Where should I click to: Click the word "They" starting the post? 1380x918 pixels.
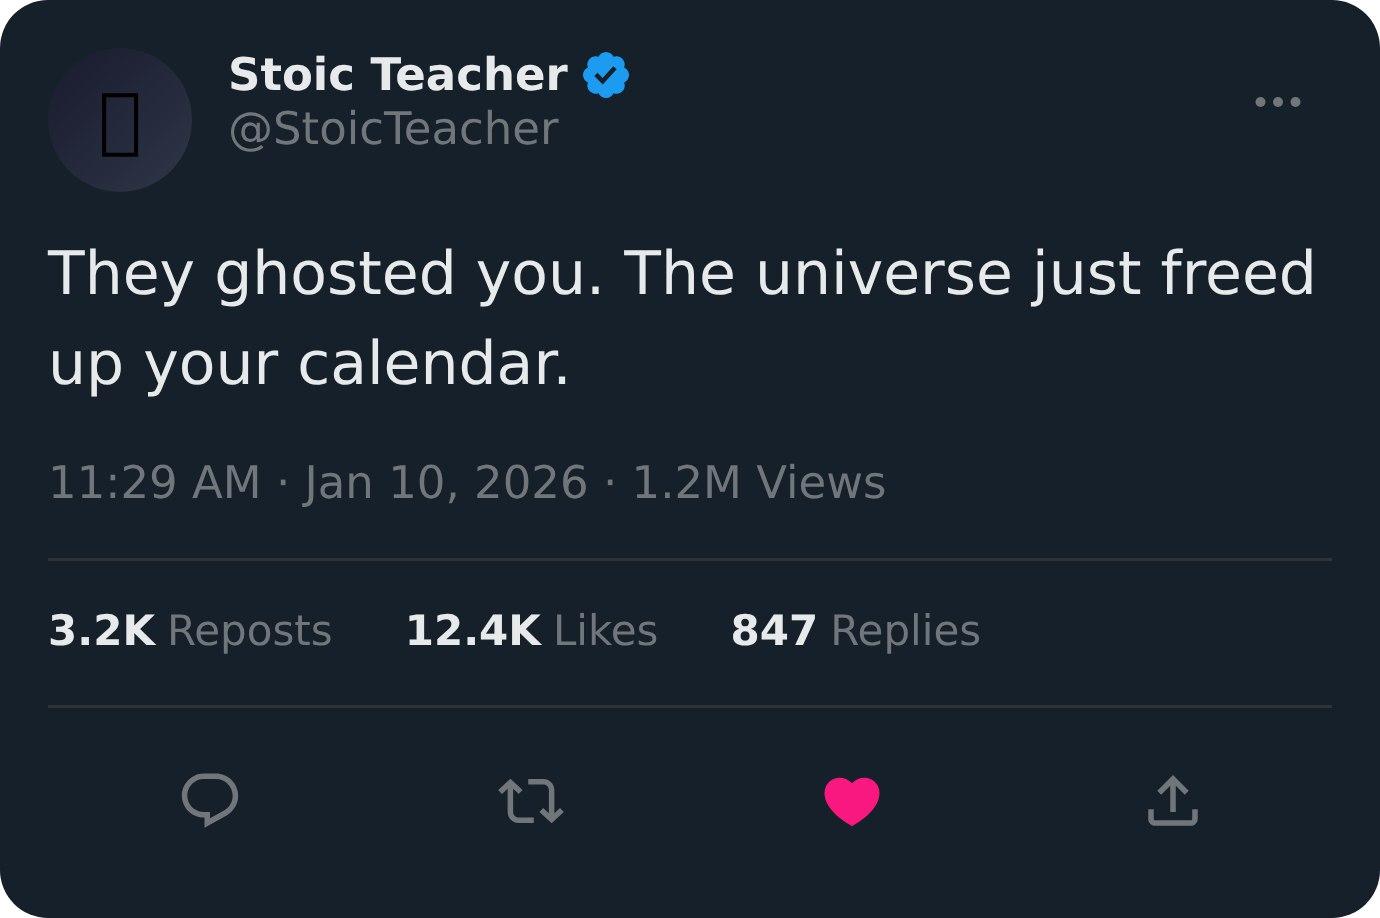(120, 274)
